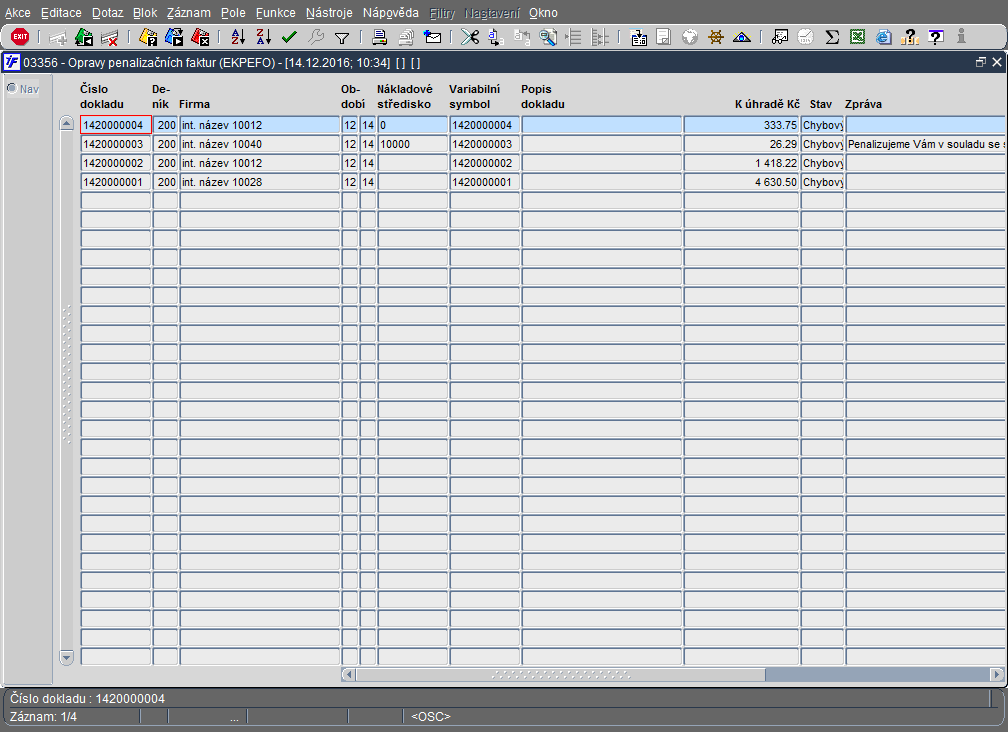Viewport: 1008px width, 732px height.
Task: Click the yellow enter-query icon
Action: [148, 37]
